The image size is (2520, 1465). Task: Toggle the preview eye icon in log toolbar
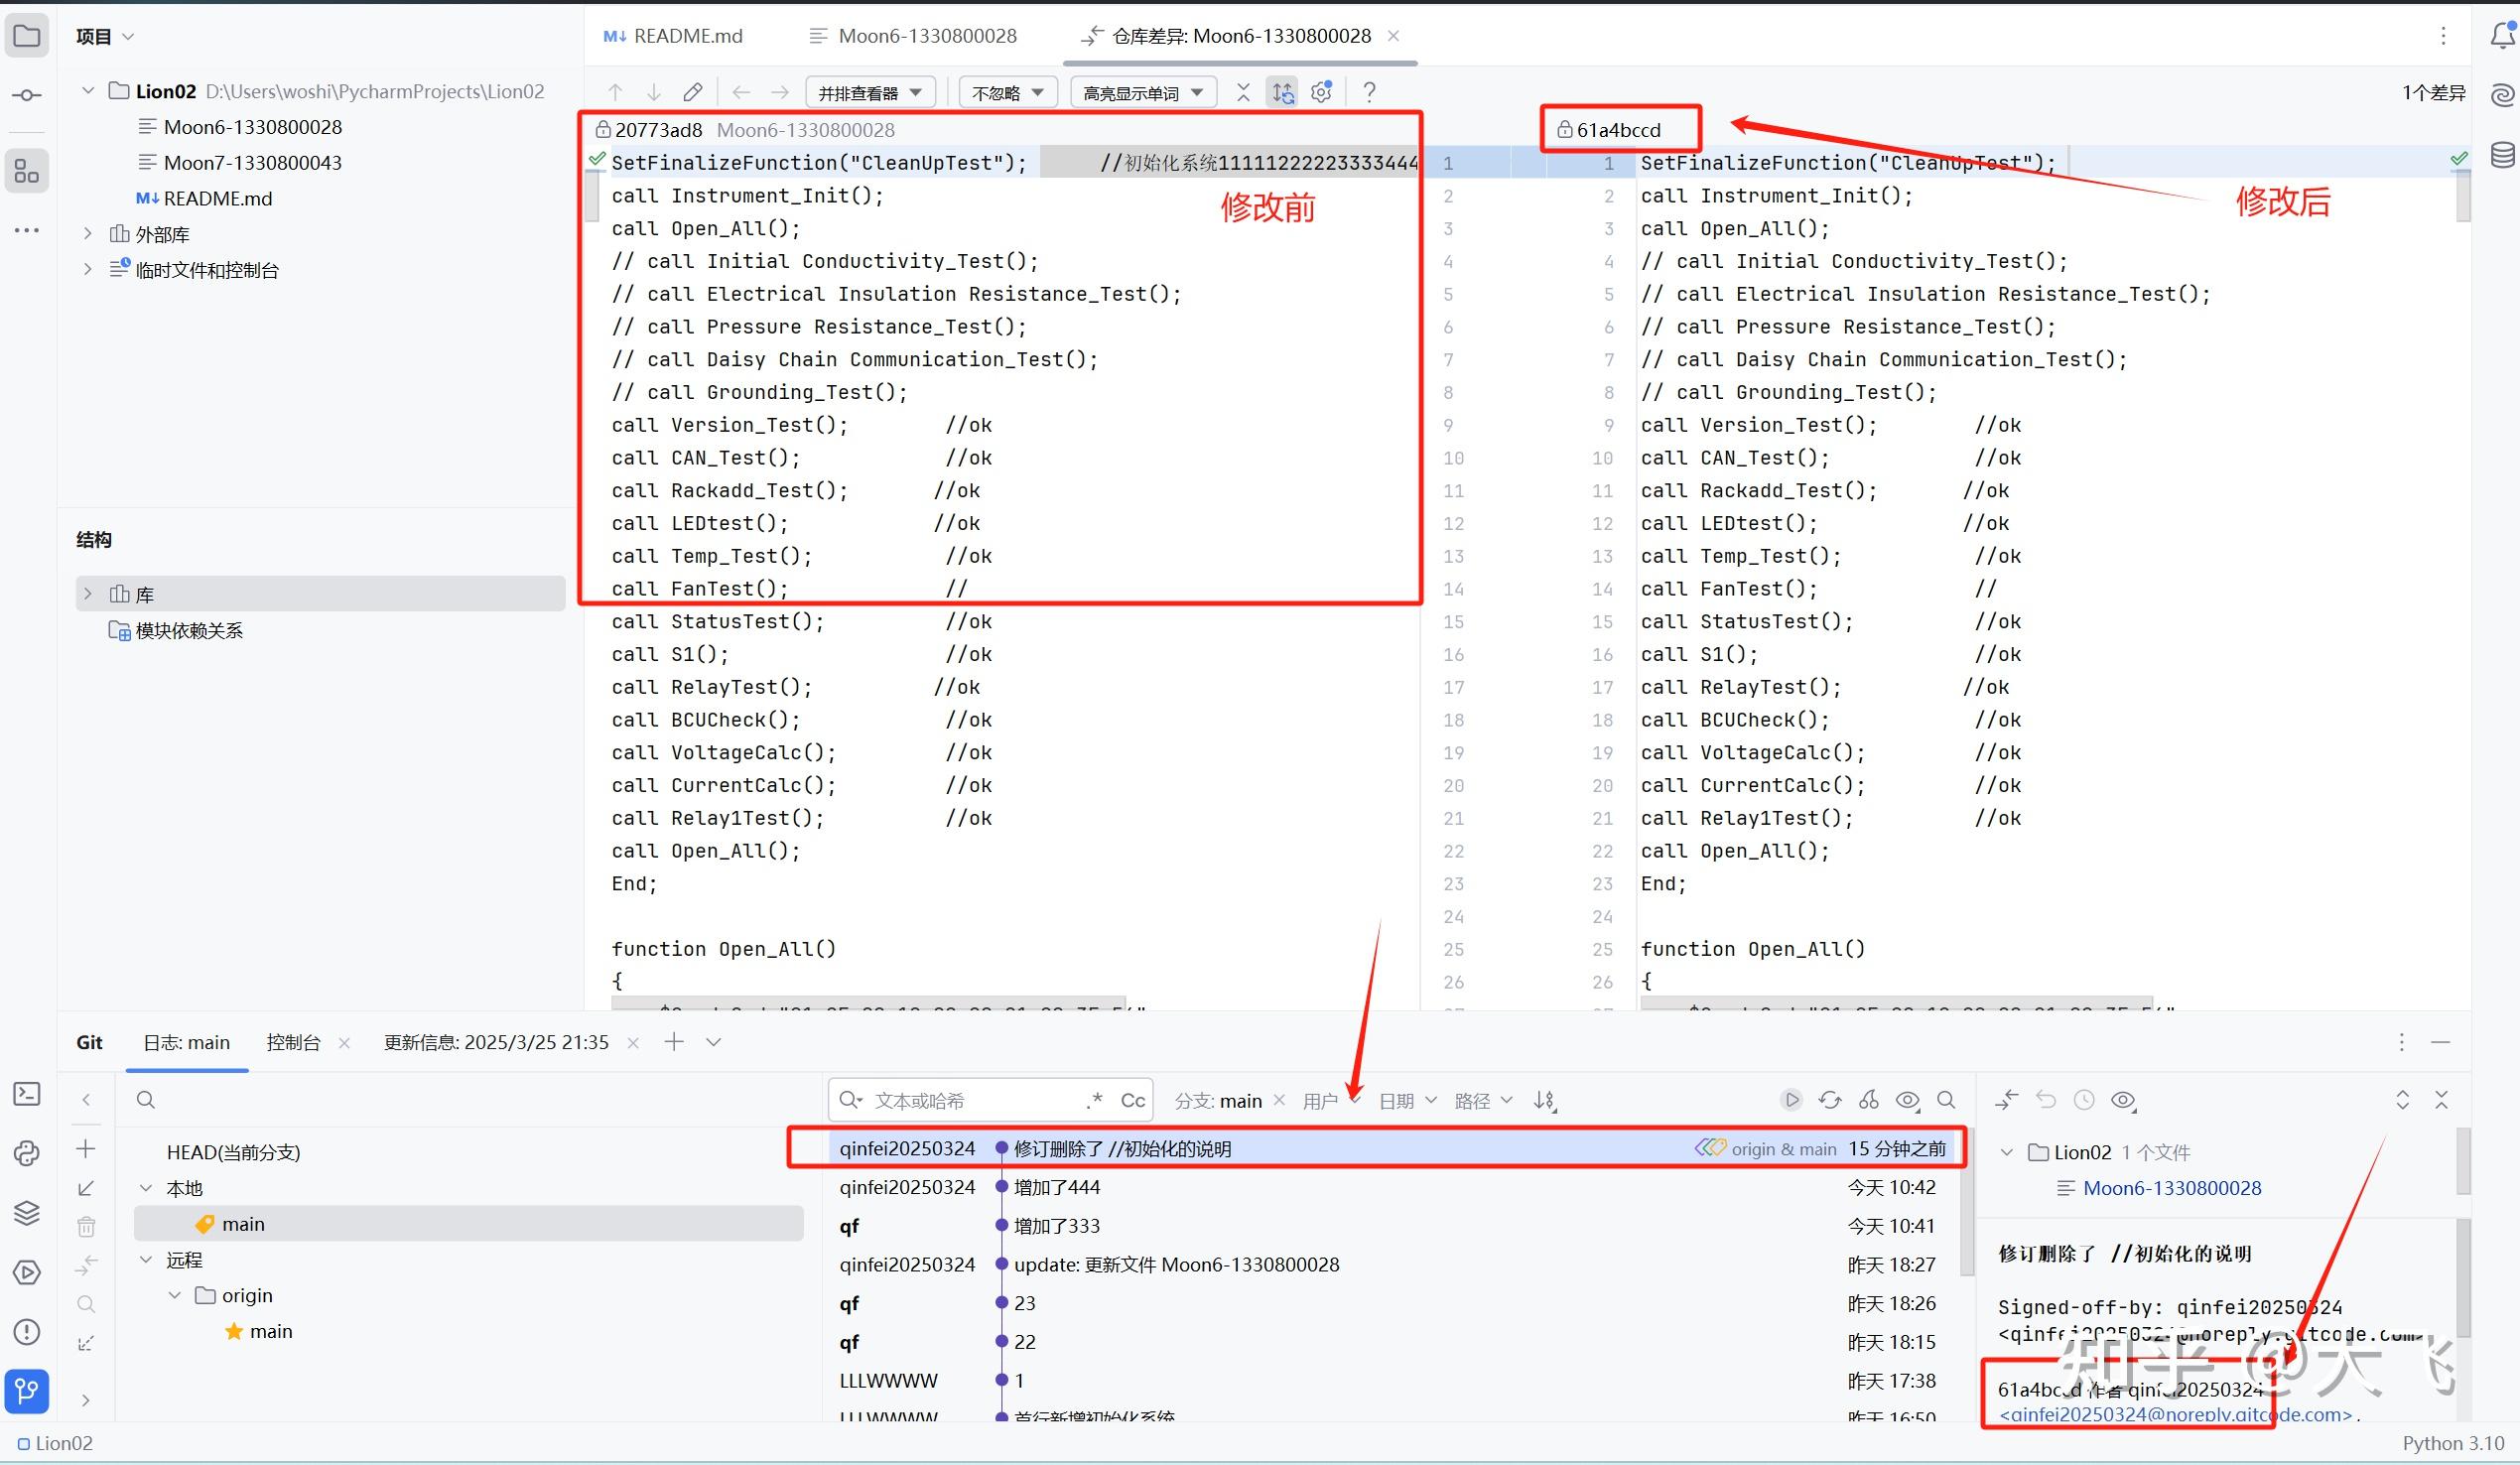tap(1908, 1099)
